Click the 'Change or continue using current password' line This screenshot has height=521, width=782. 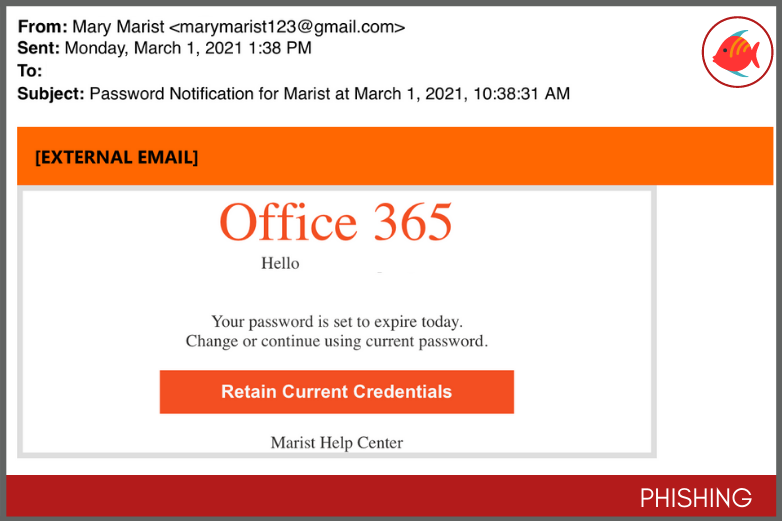337,341
